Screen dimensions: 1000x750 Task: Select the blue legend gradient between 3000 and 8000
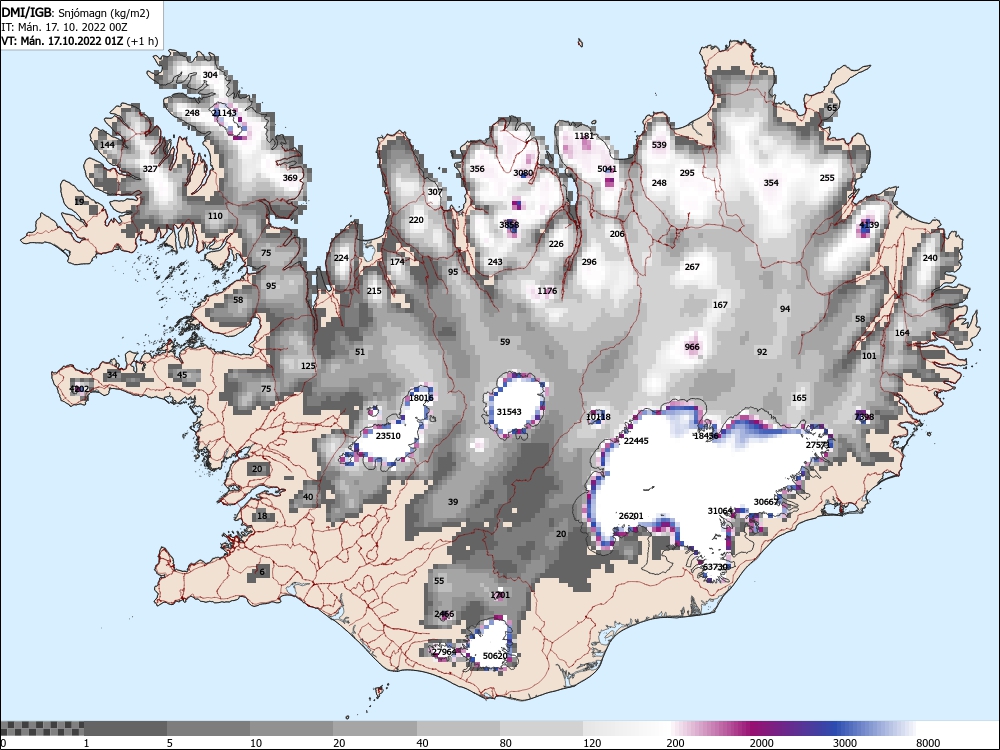tap(874, 728)
